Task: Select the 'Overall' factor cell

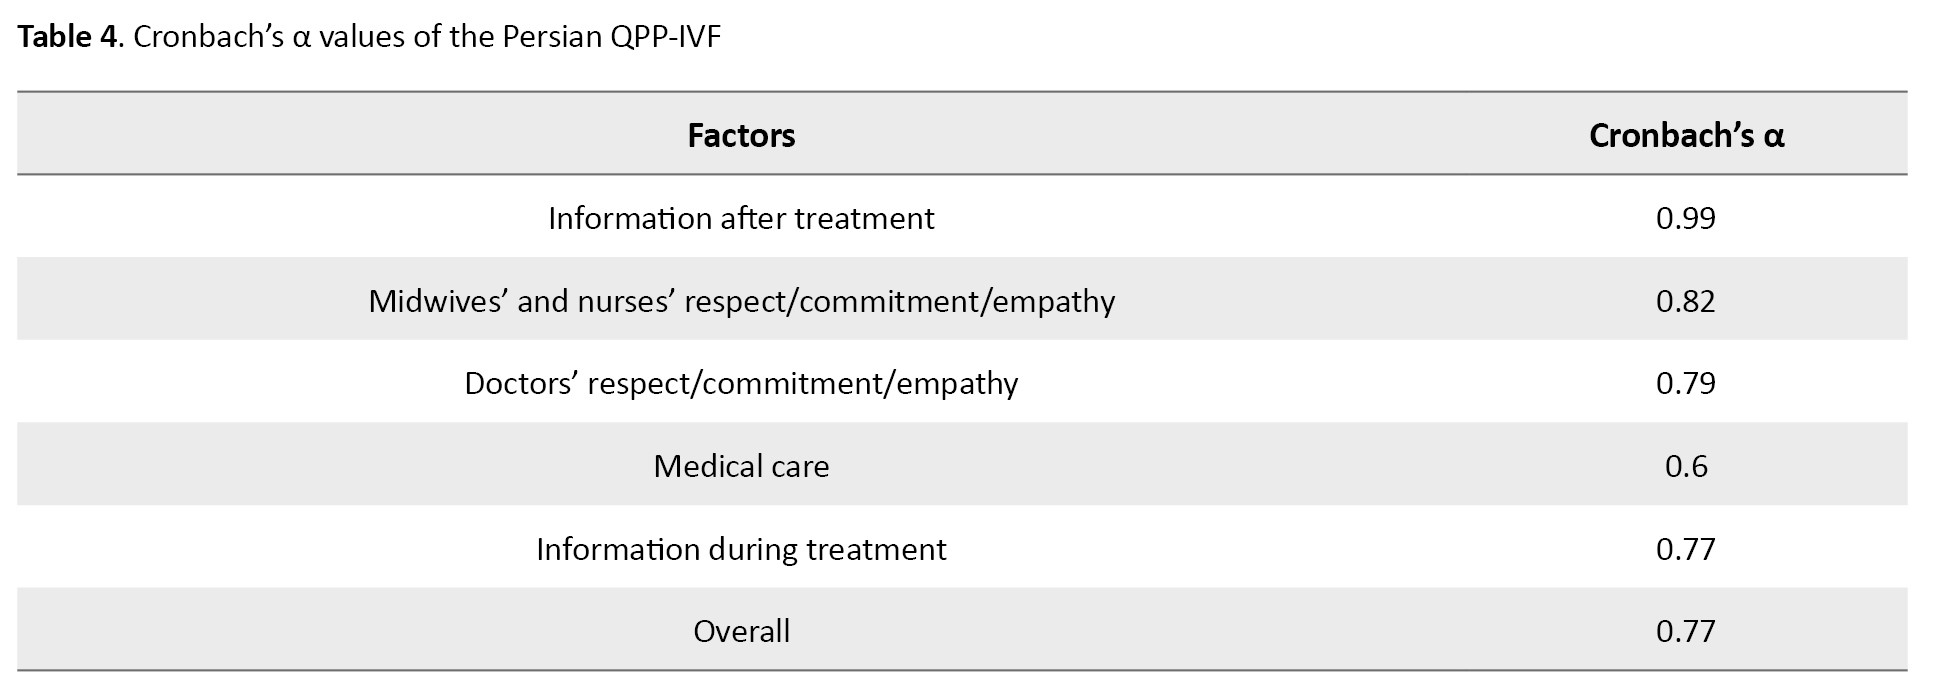Action: point(741,631)
